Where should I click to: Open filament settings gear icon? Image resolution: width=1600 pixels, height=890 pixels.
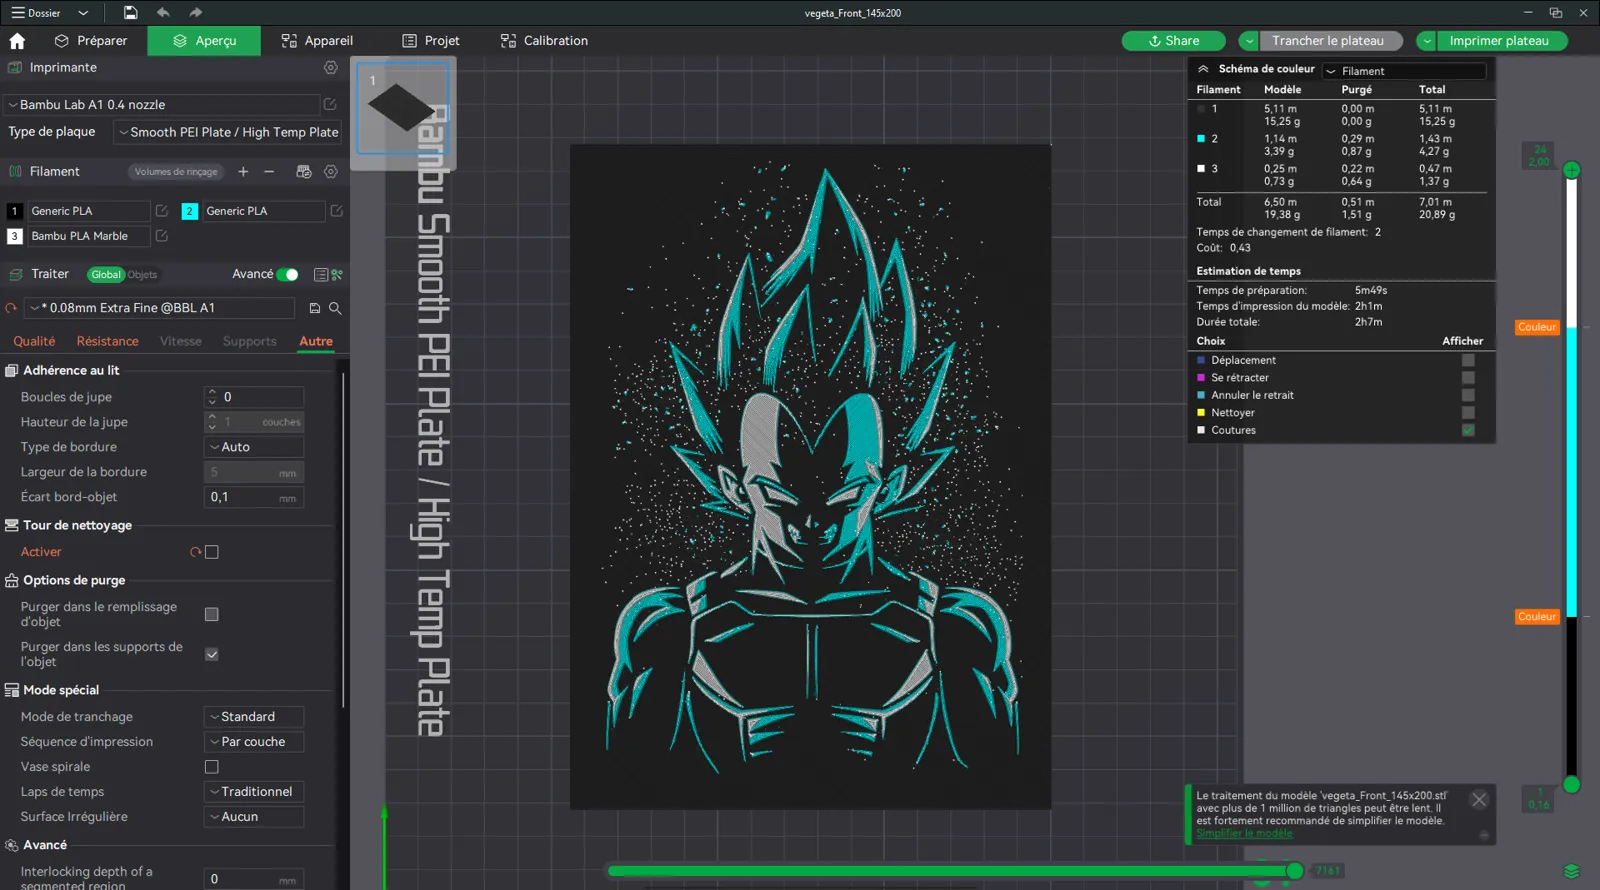coord(331,172)
